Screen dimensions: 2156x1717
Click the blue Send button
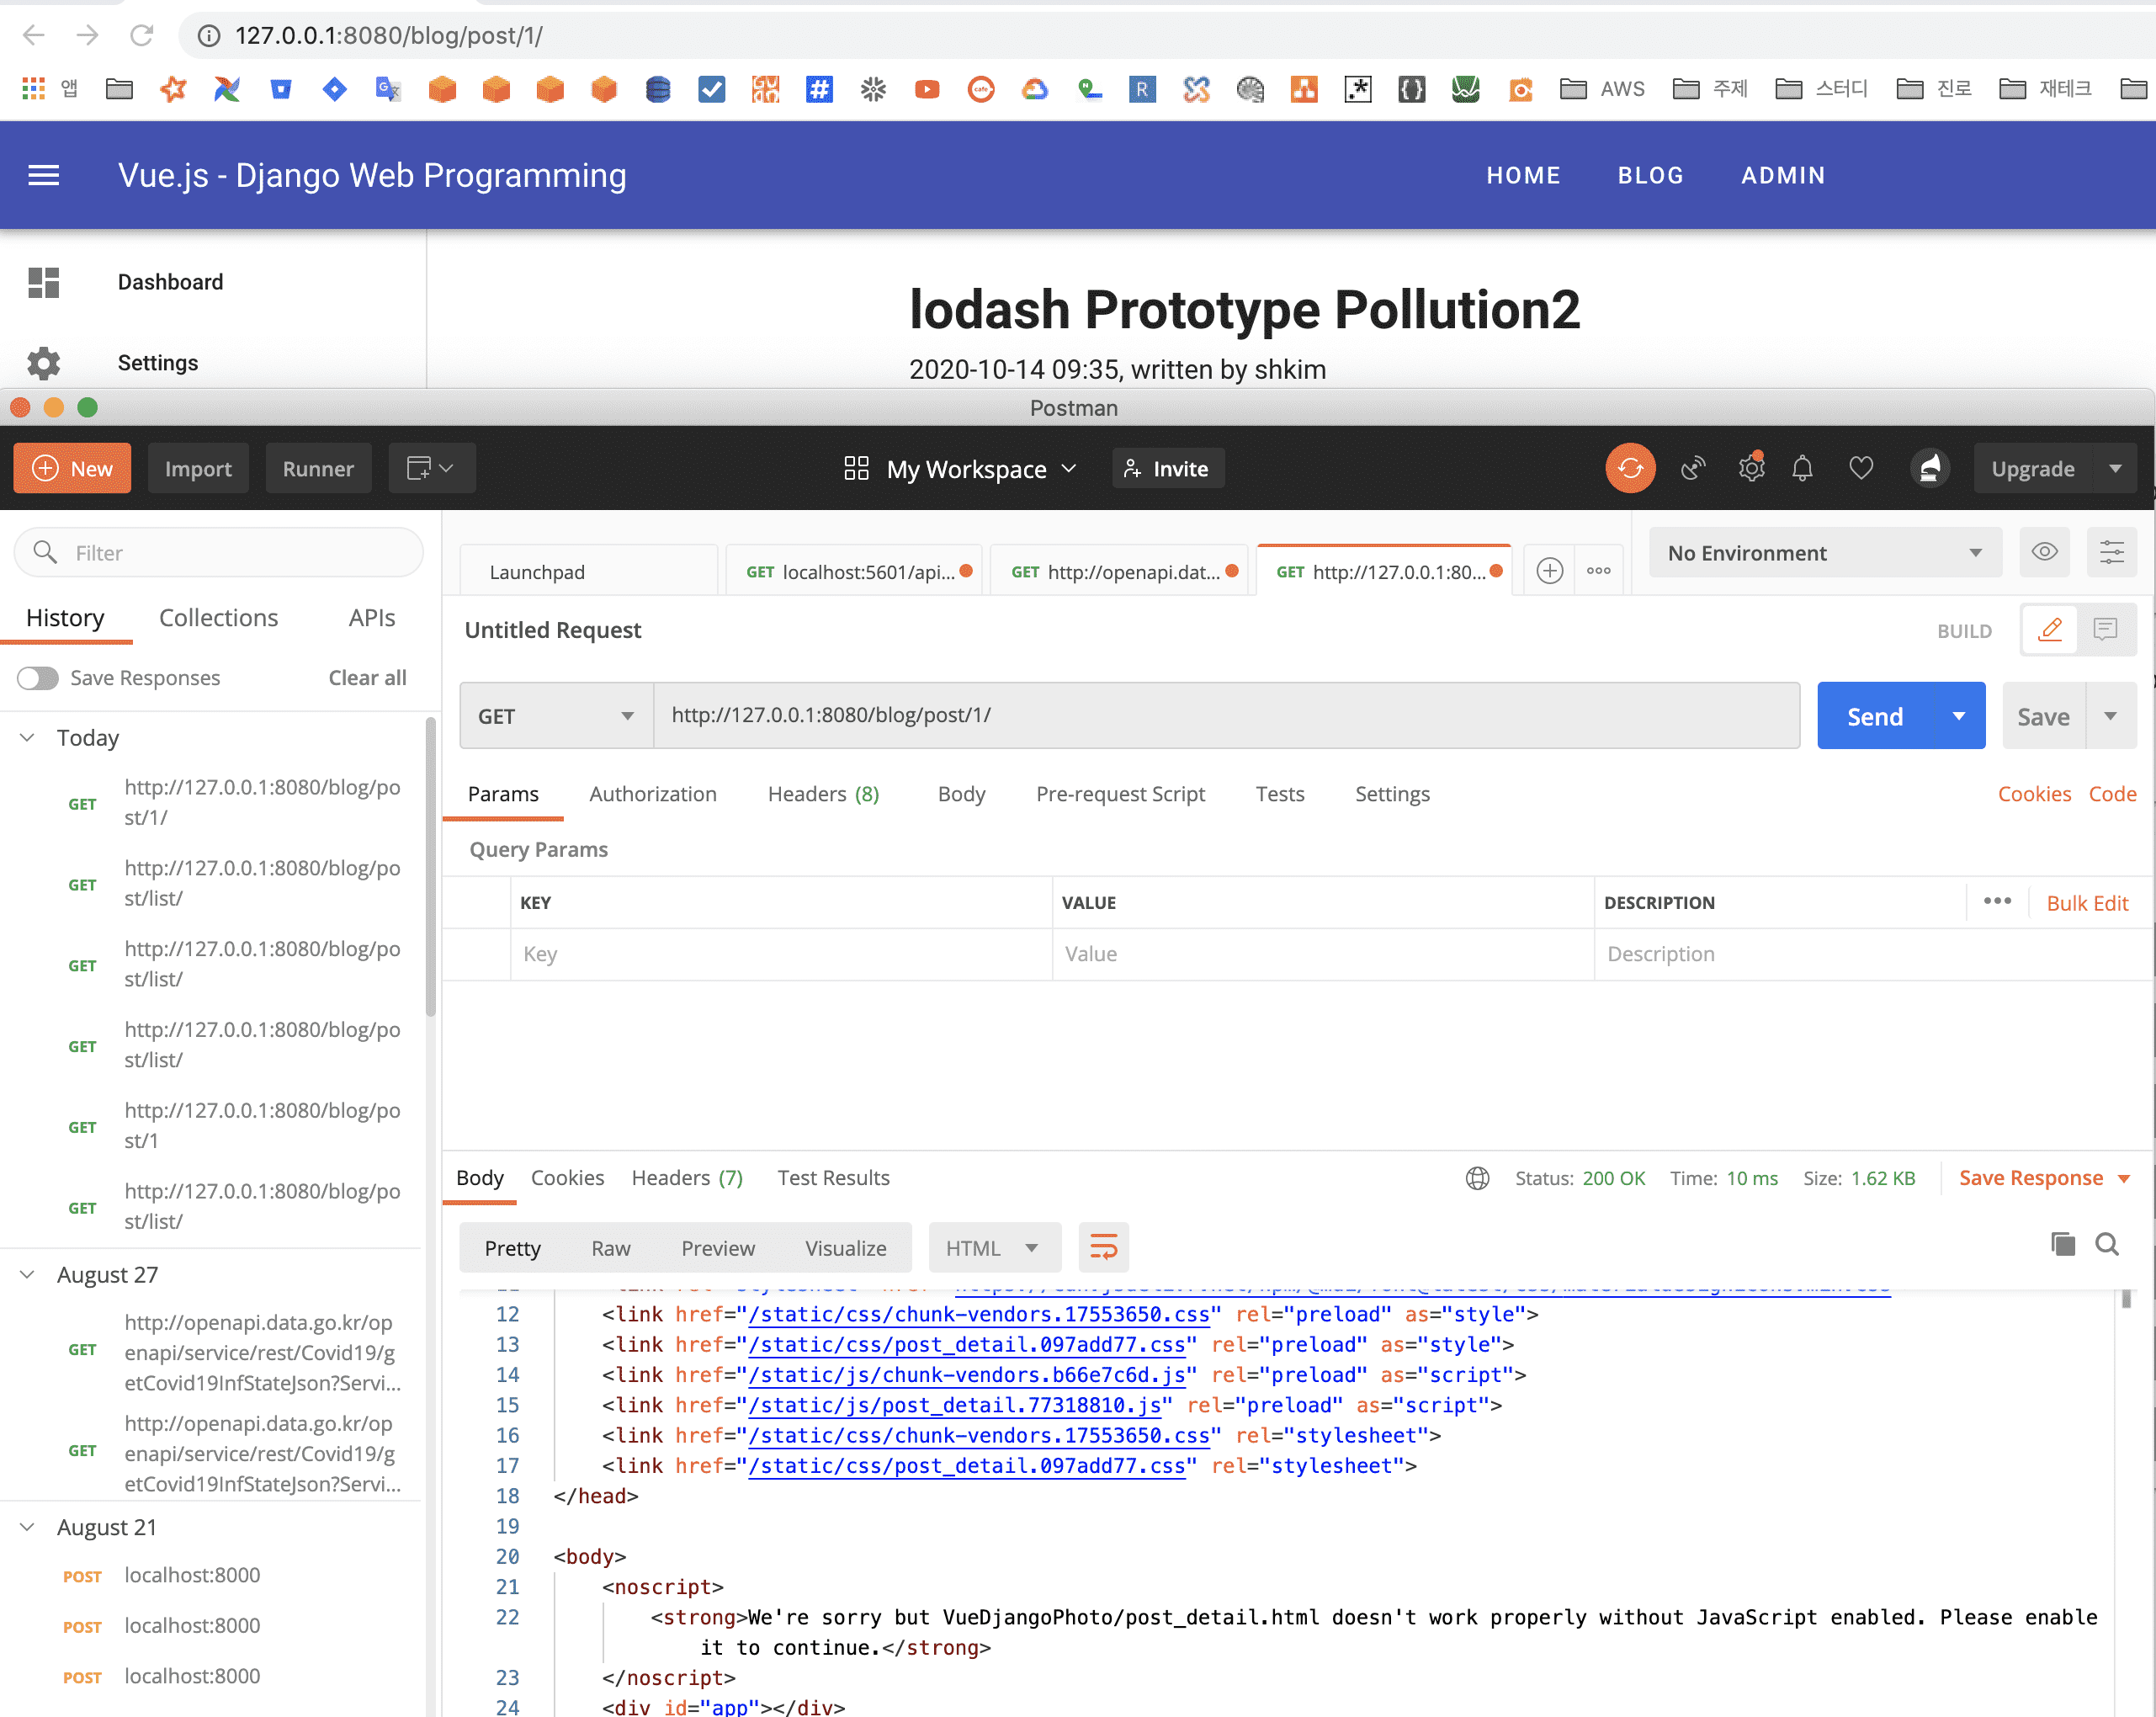pyautogui.click(x=1875, y=716)
